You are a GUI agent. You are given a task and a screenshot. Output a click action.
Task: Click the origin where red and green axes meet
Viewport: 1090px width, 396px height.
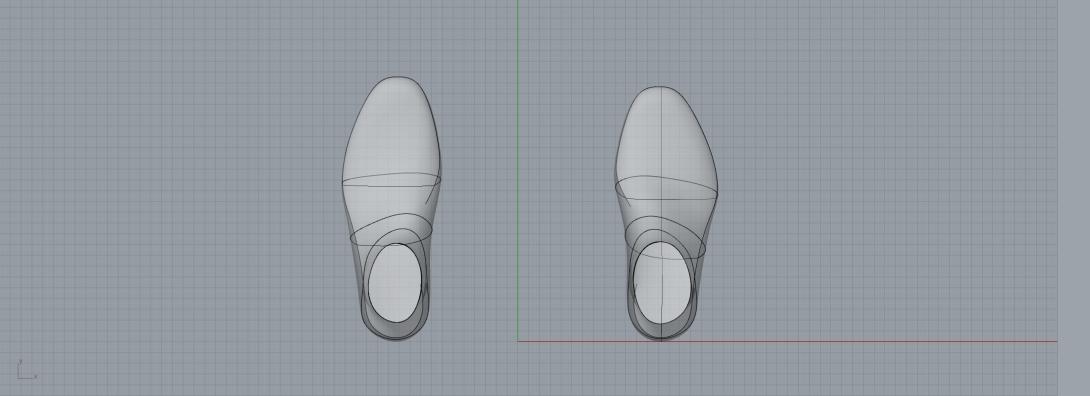517,341
